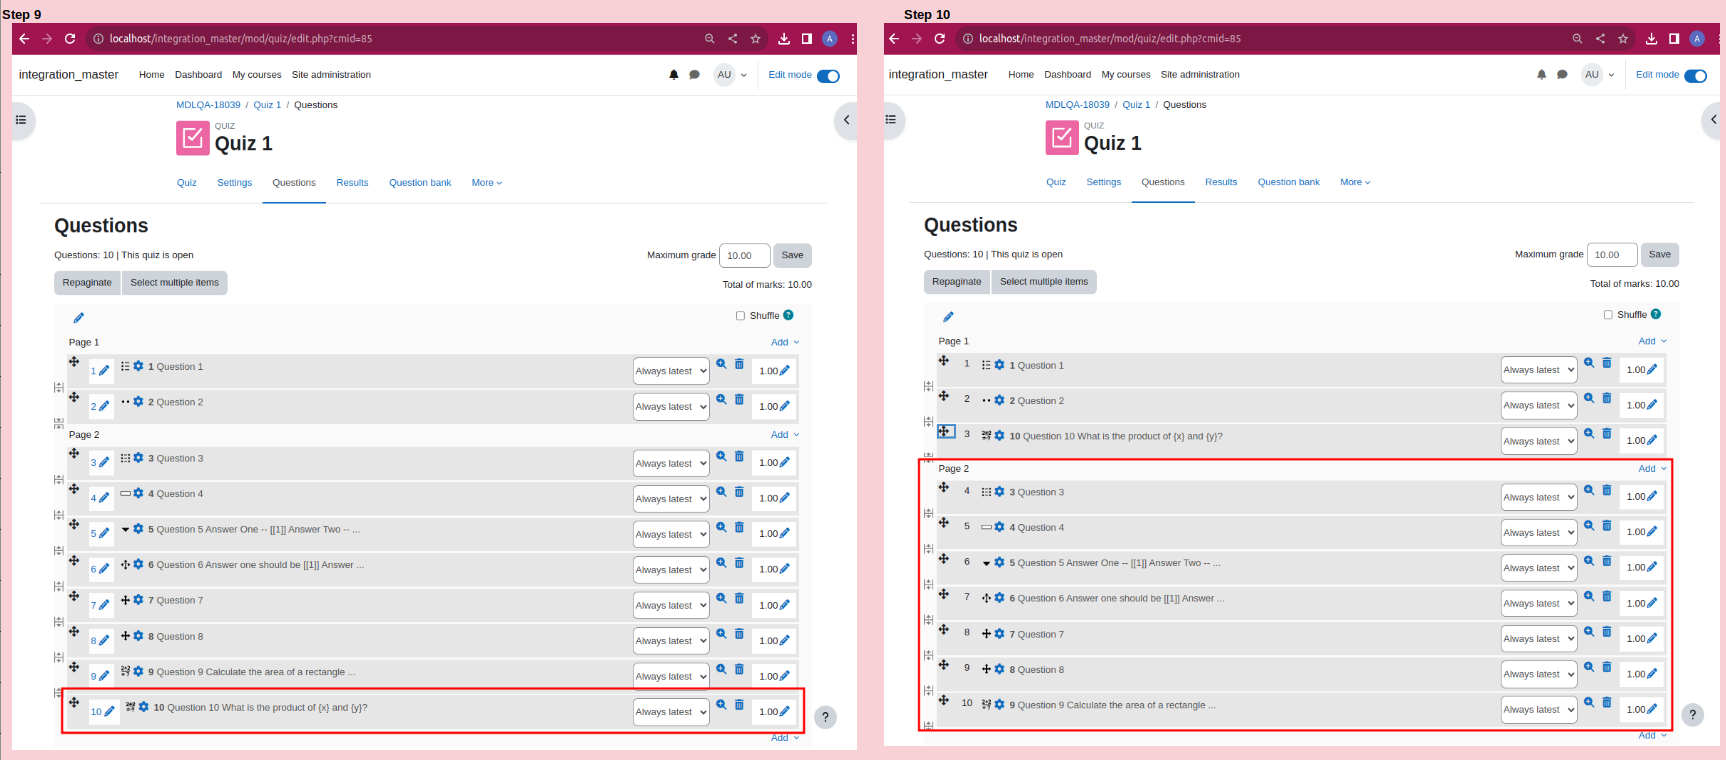Open messaging chat icon in Step 10 navbar

1562,75
